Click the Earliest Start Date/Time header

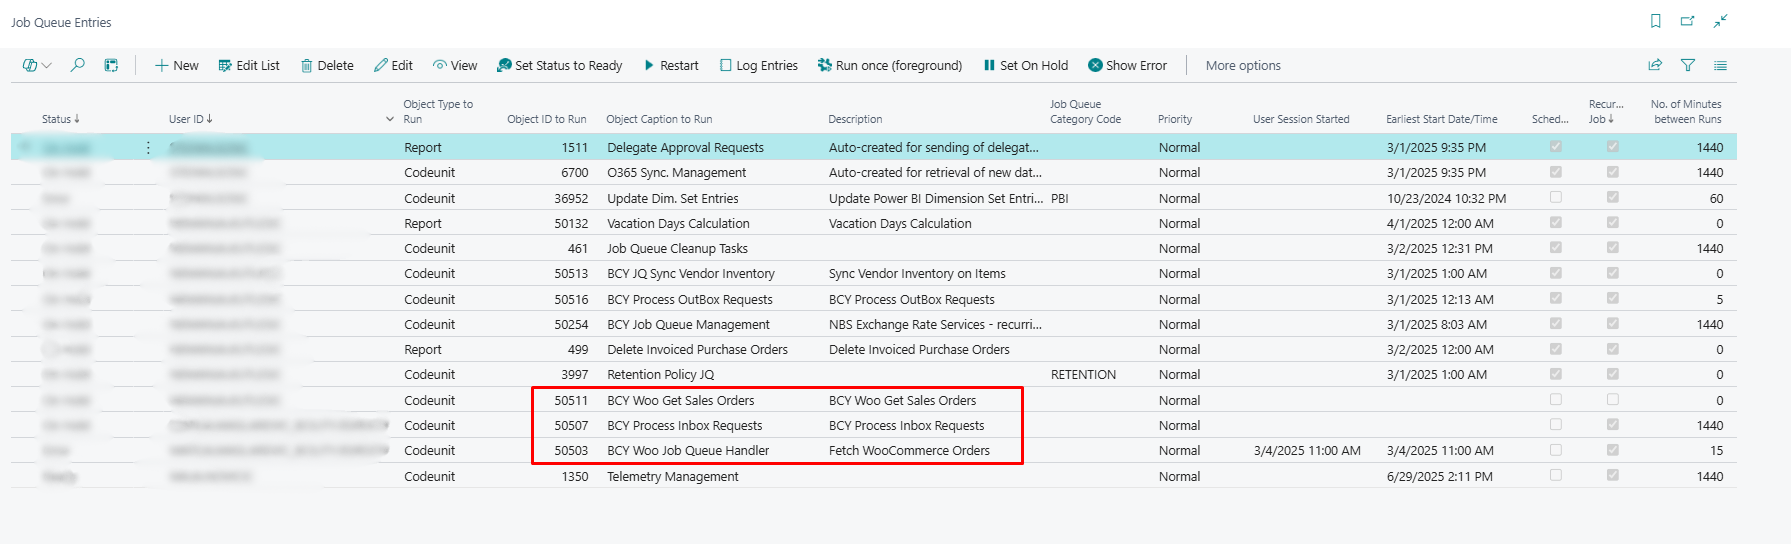pos(1441,119)
